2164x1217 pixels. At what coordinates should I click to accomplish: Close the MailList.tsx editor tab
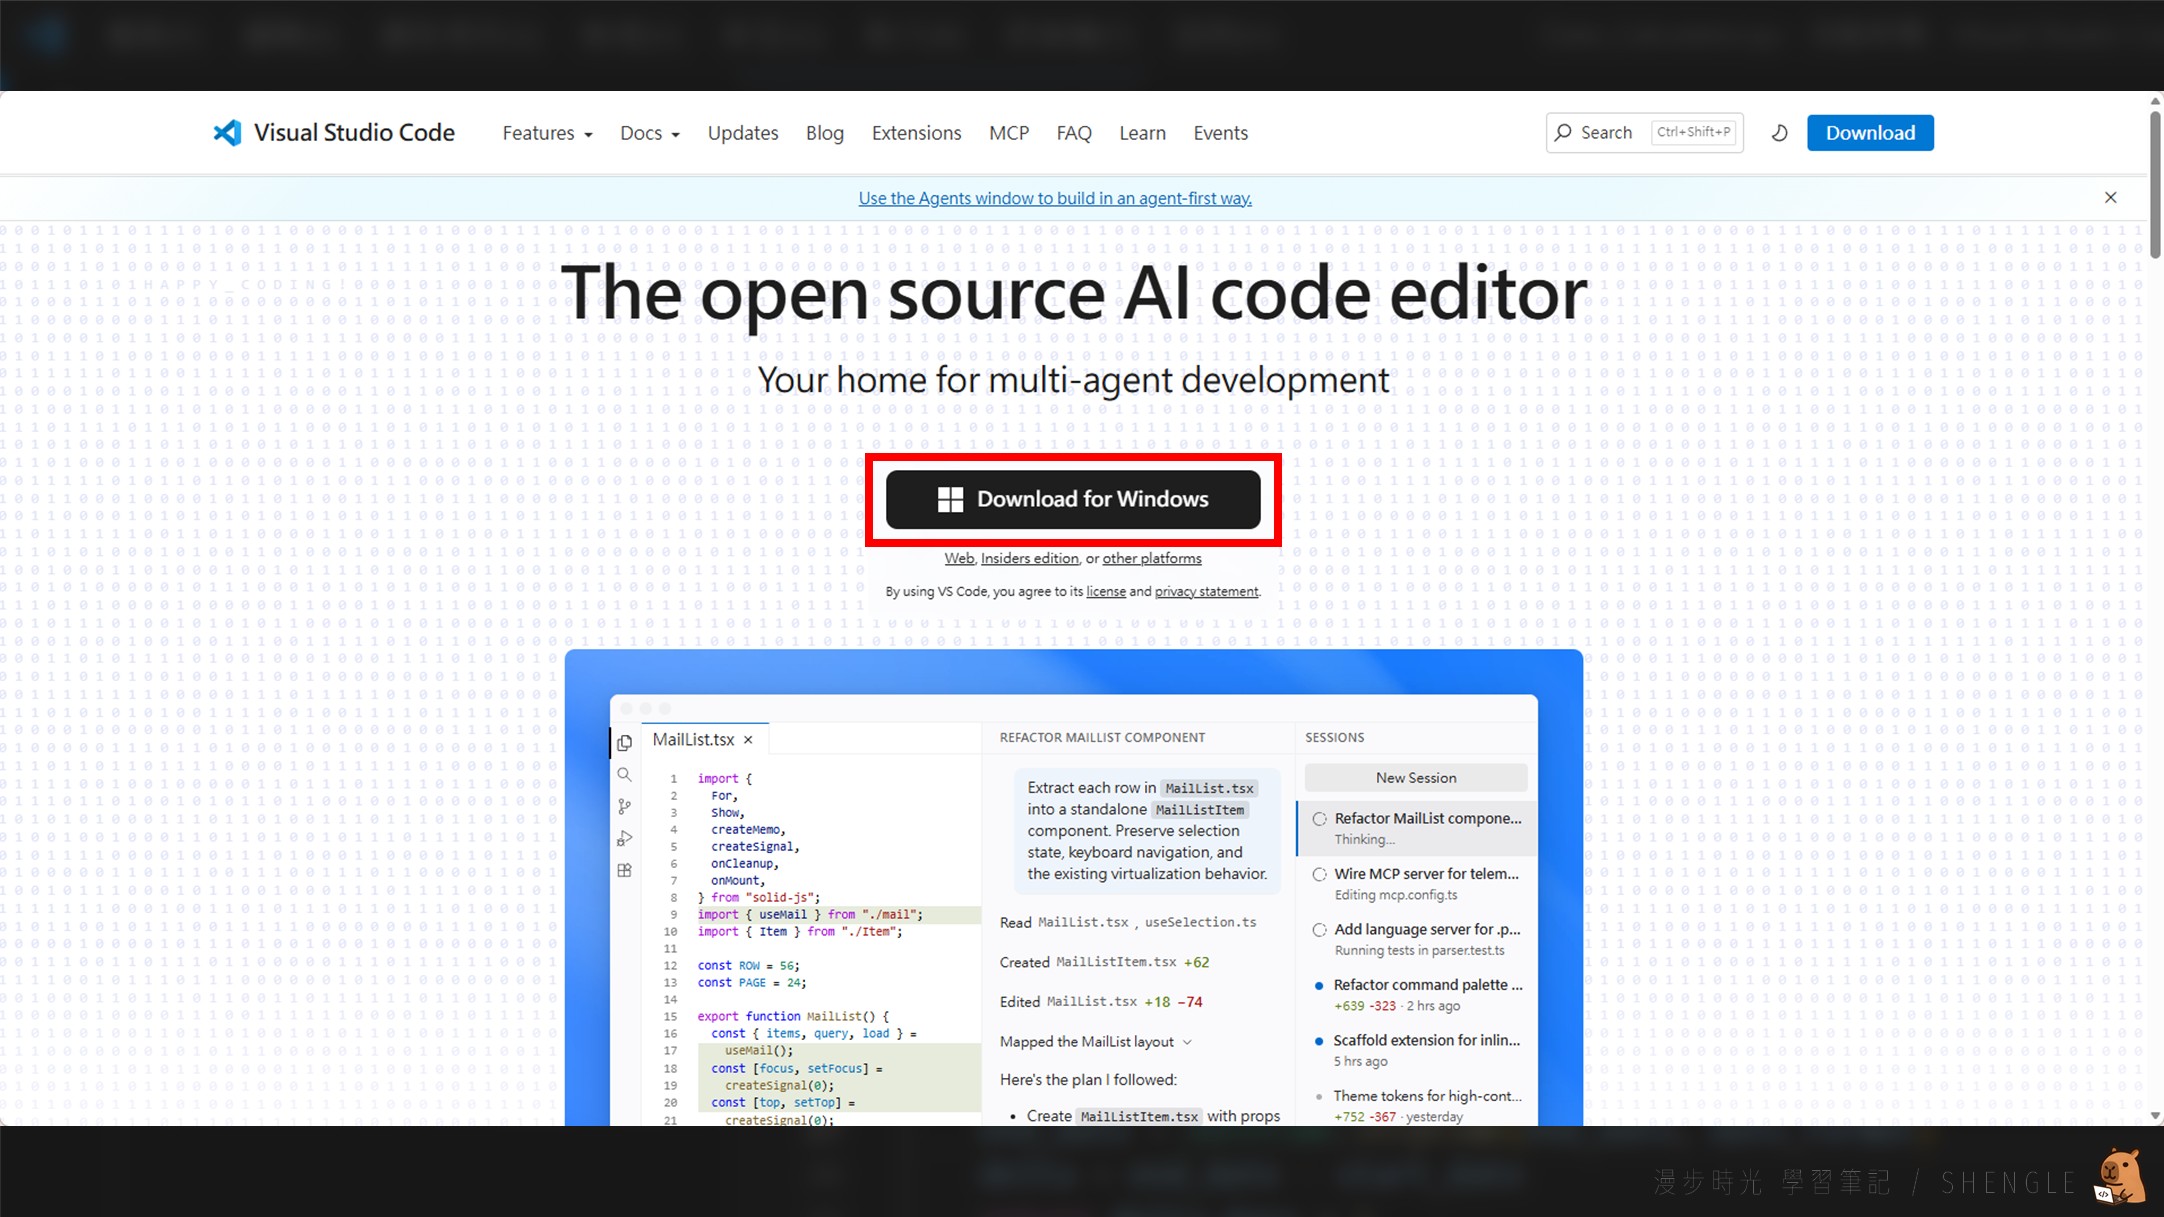point(748,740)
